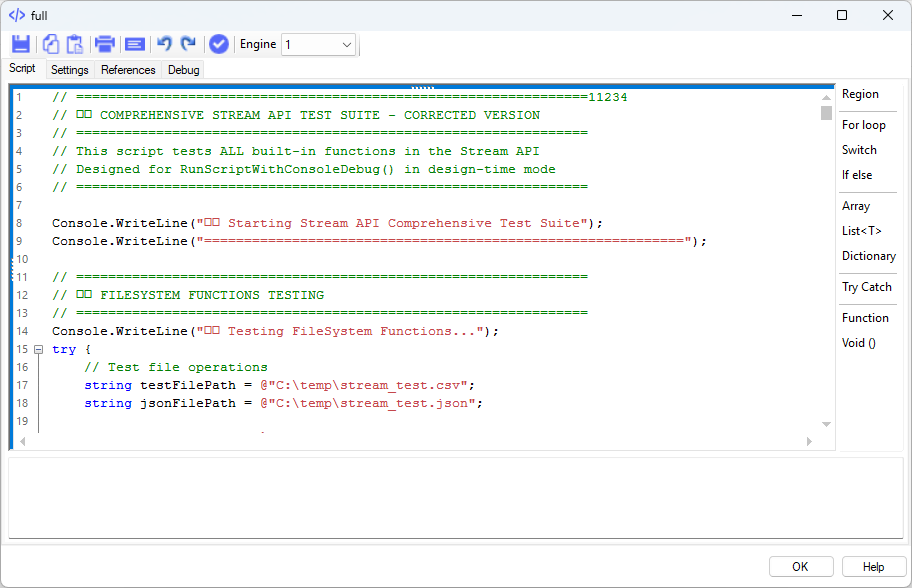This screenshot has width=912, height=588.
Task: Redo the last undone edit
Action: pyautogui.click(x=188, y=44)
